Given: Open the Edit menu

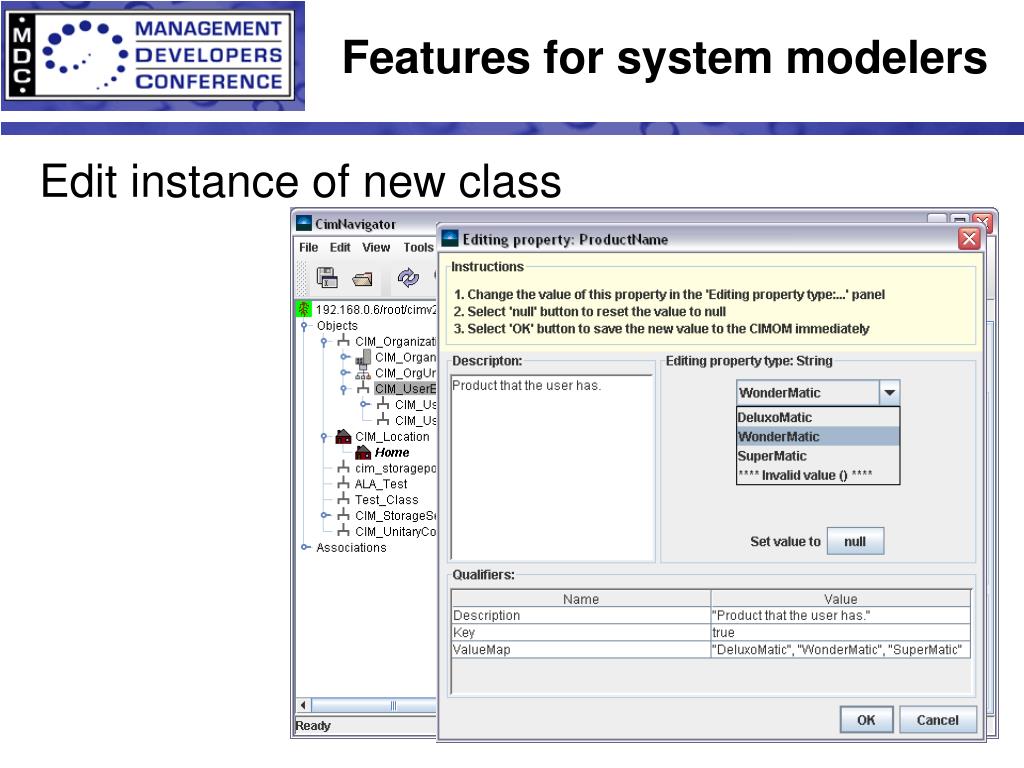Looking at the screenshot, I should (x=340, y=248).
